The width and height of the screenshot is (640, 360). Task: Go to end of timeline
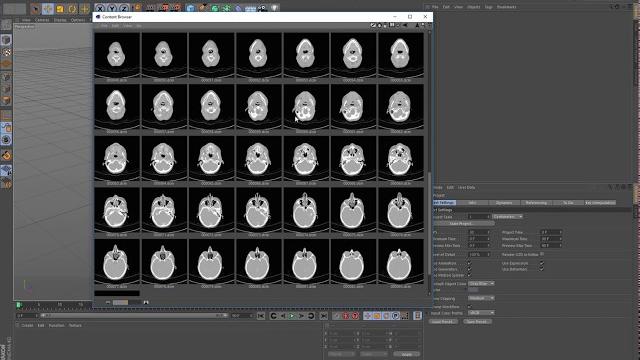[x=324, y=316]
